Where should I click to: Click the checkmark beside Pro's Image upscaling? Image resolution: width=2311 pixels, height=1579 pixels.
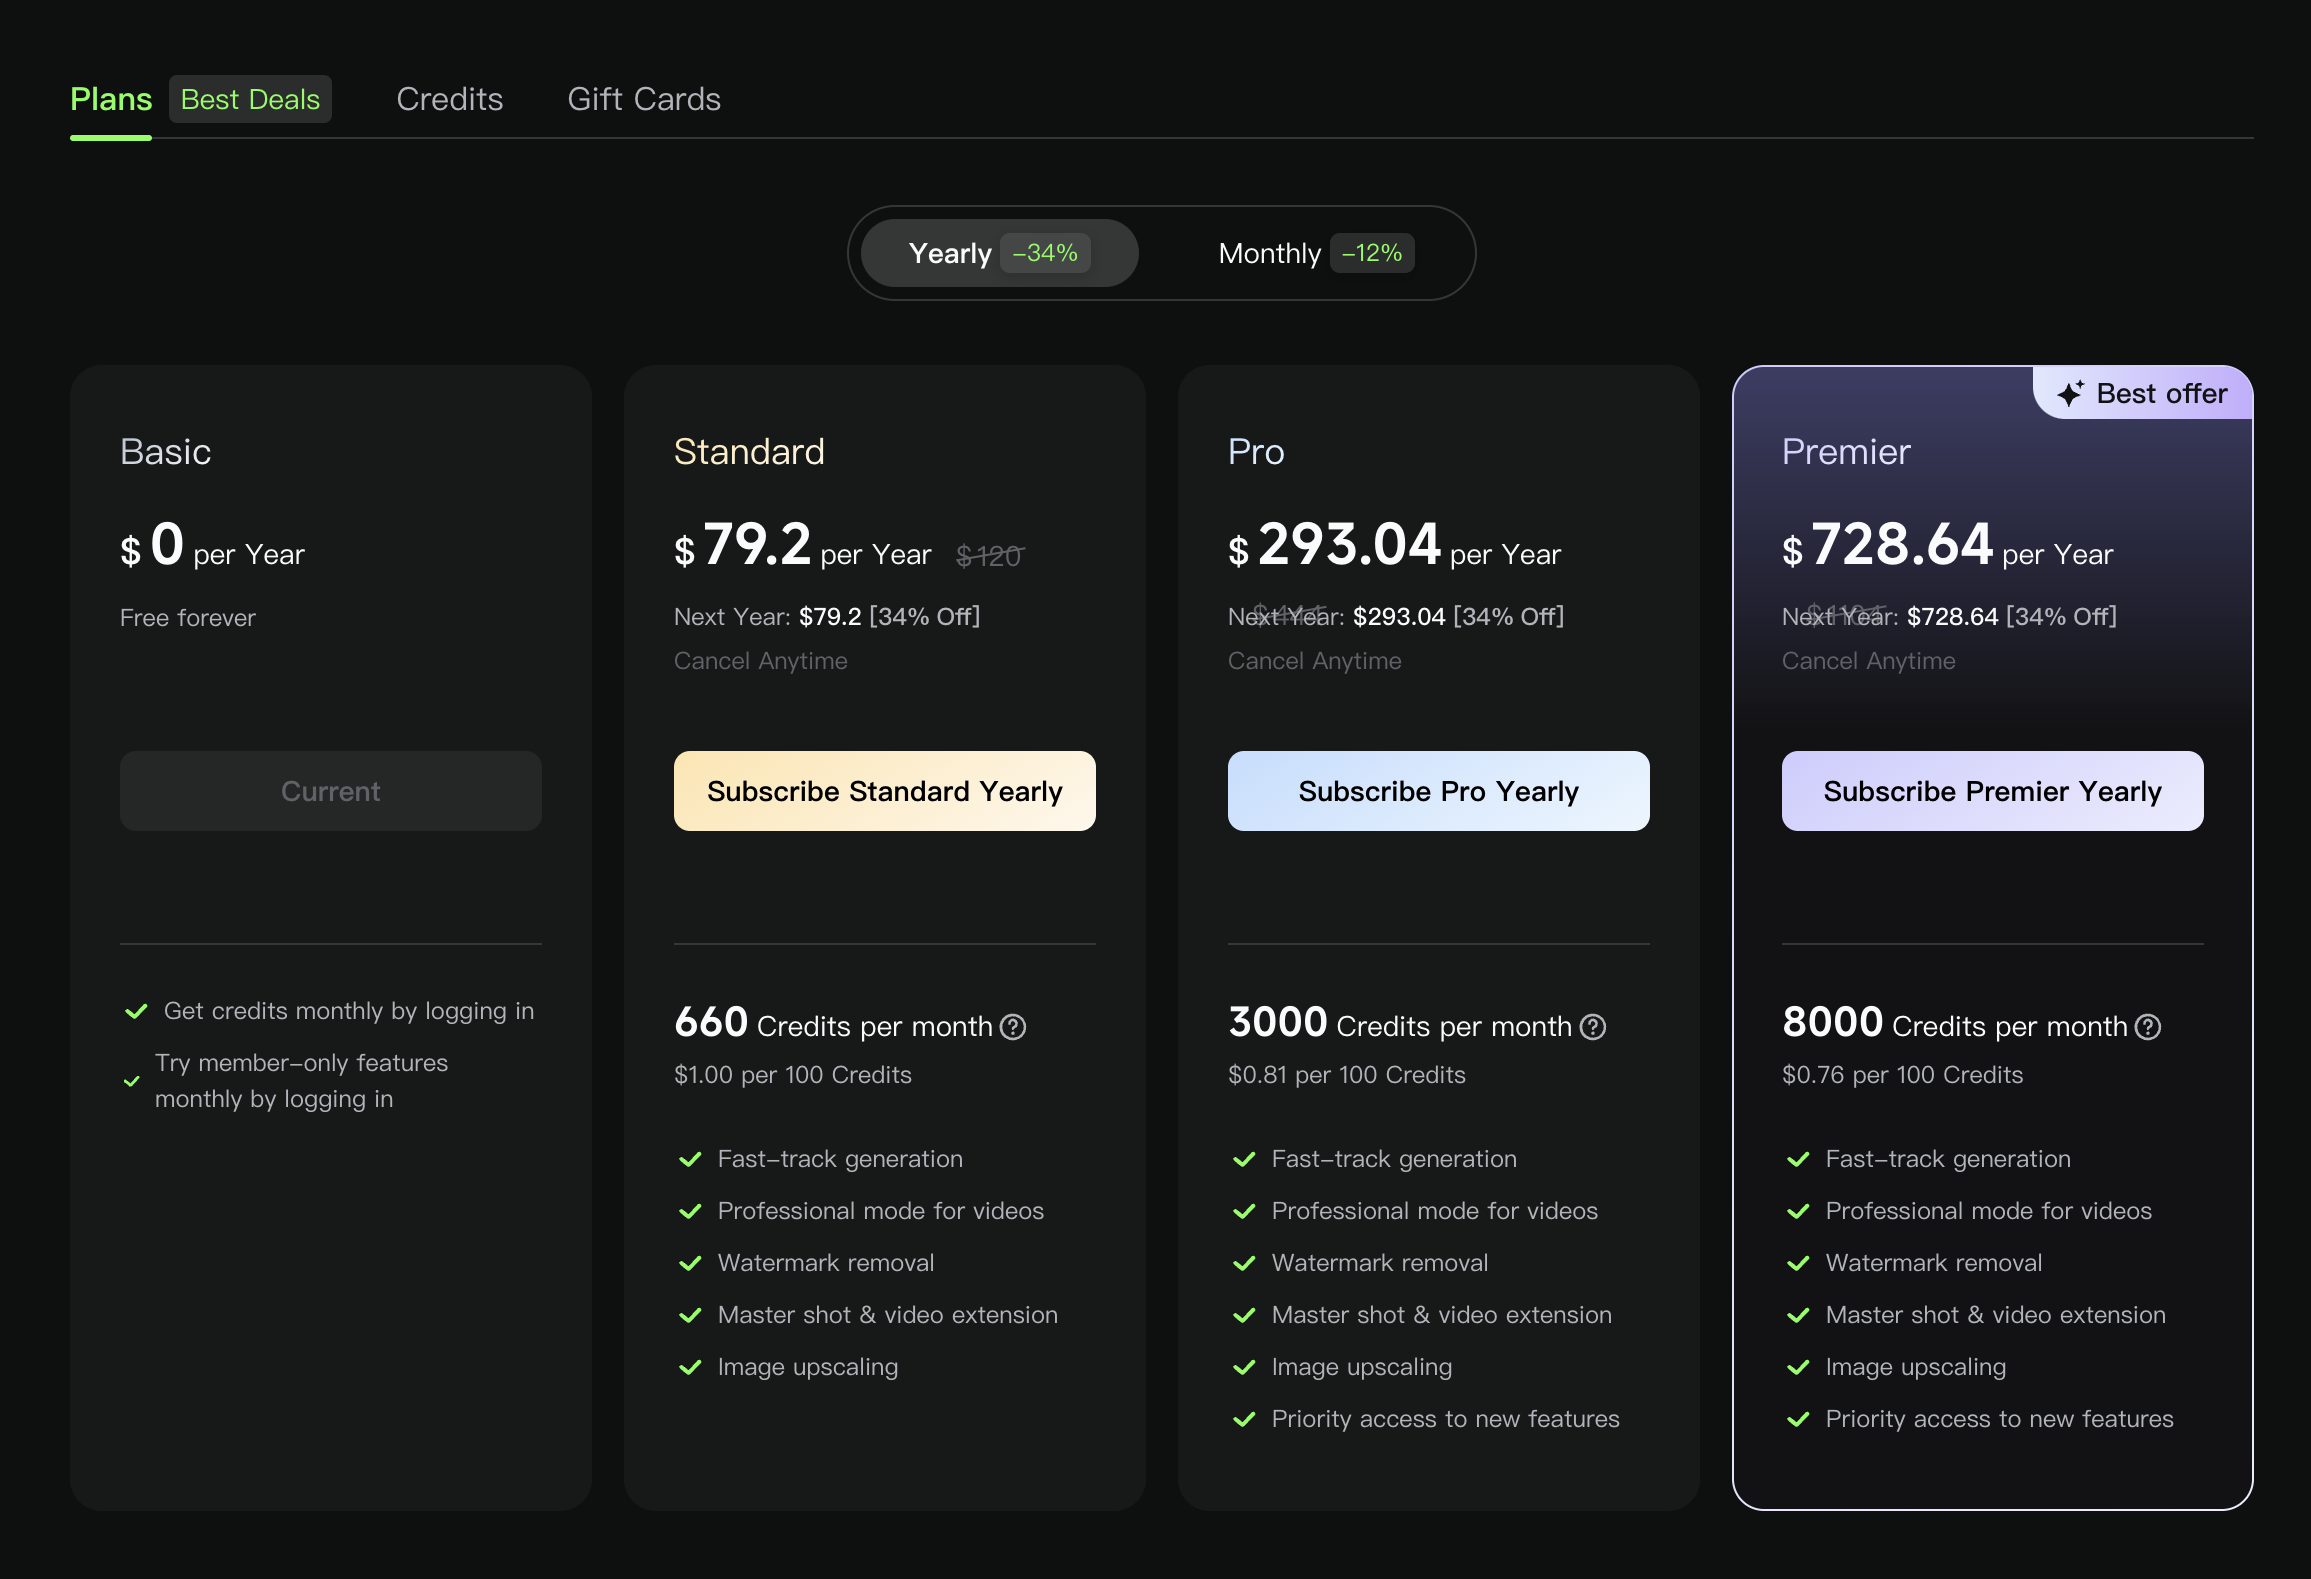click(1244, 1366)
